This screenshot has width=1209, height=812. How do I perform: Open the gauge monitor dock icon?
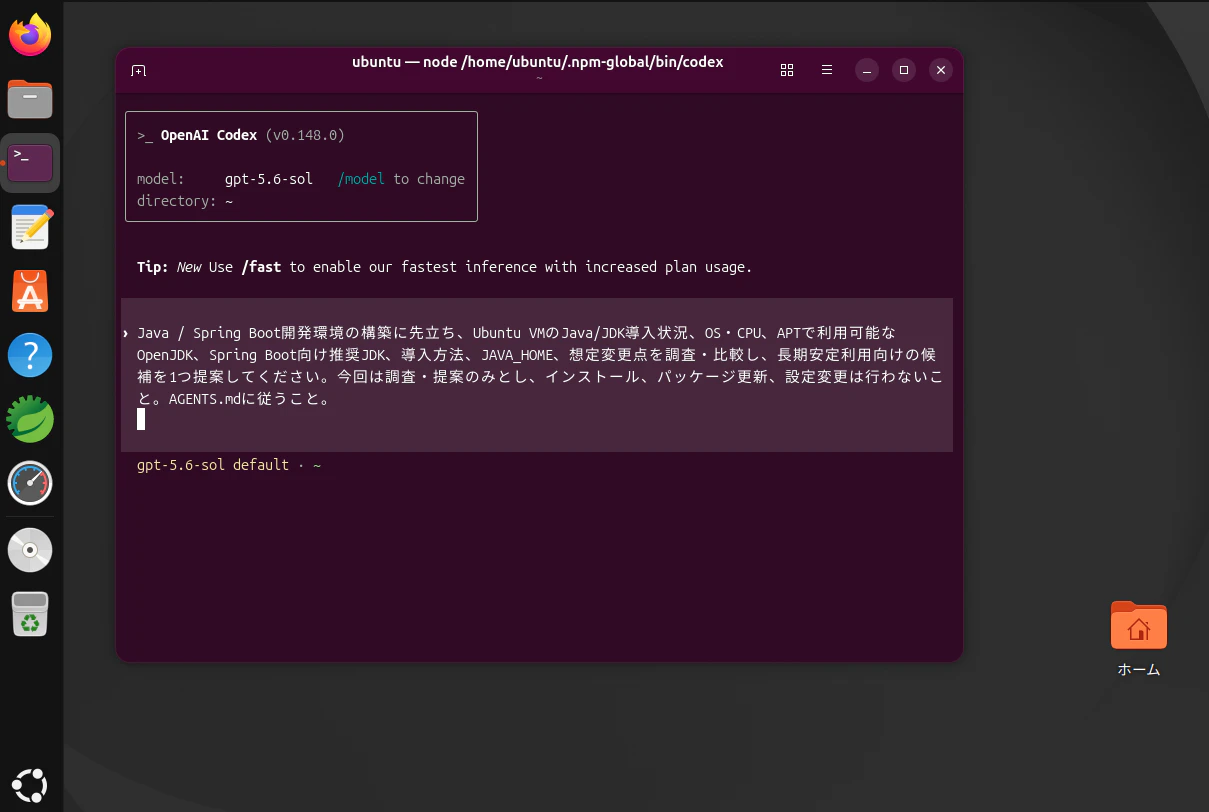(x=30, y=483)
